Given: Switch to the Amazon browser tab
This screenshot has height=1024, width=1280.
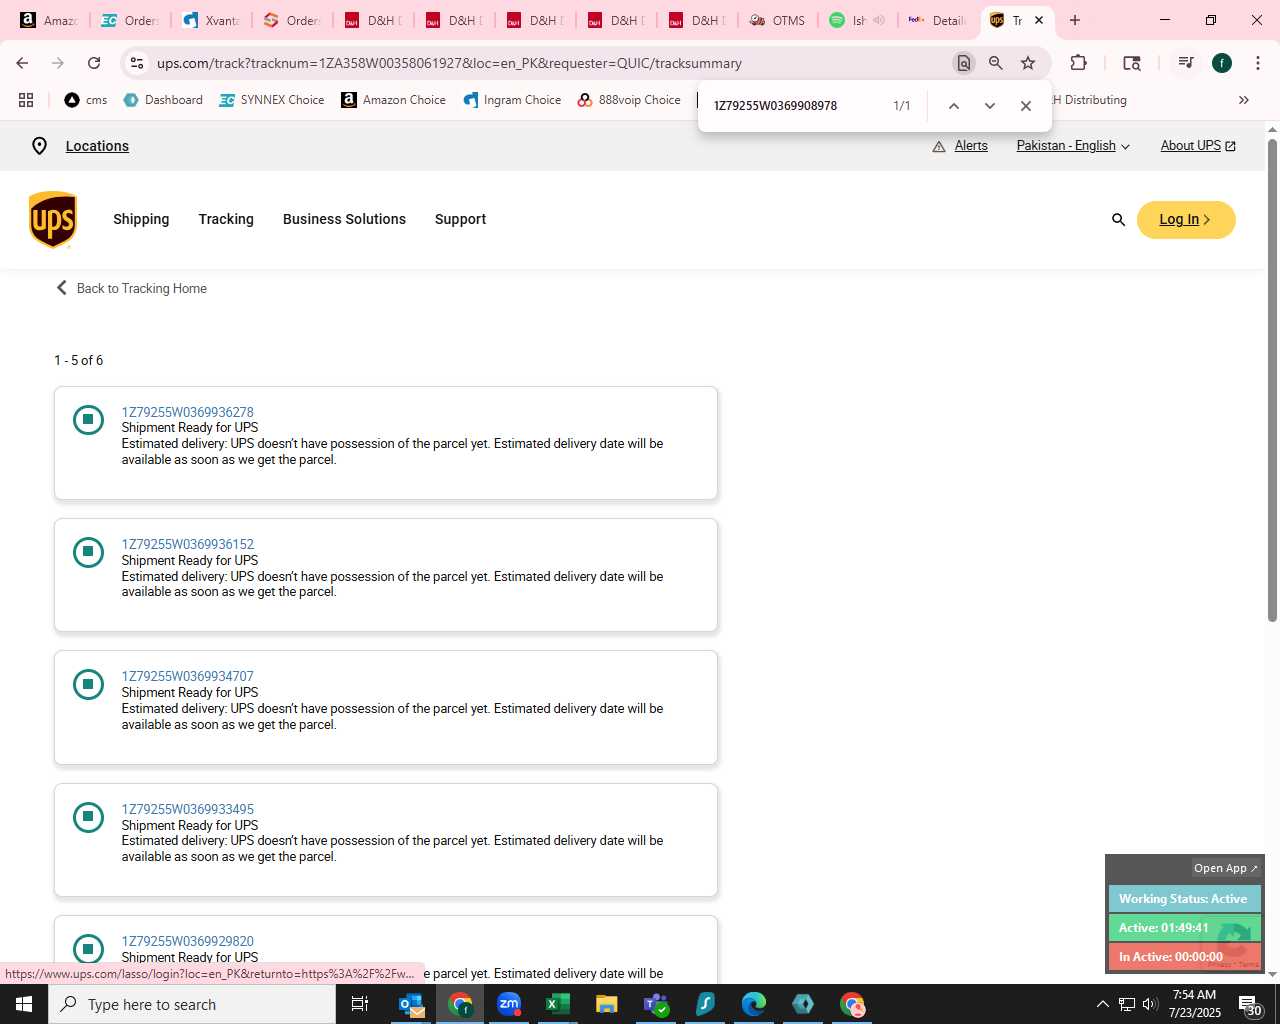Looking at the screenshot, I should coord(49,20).
